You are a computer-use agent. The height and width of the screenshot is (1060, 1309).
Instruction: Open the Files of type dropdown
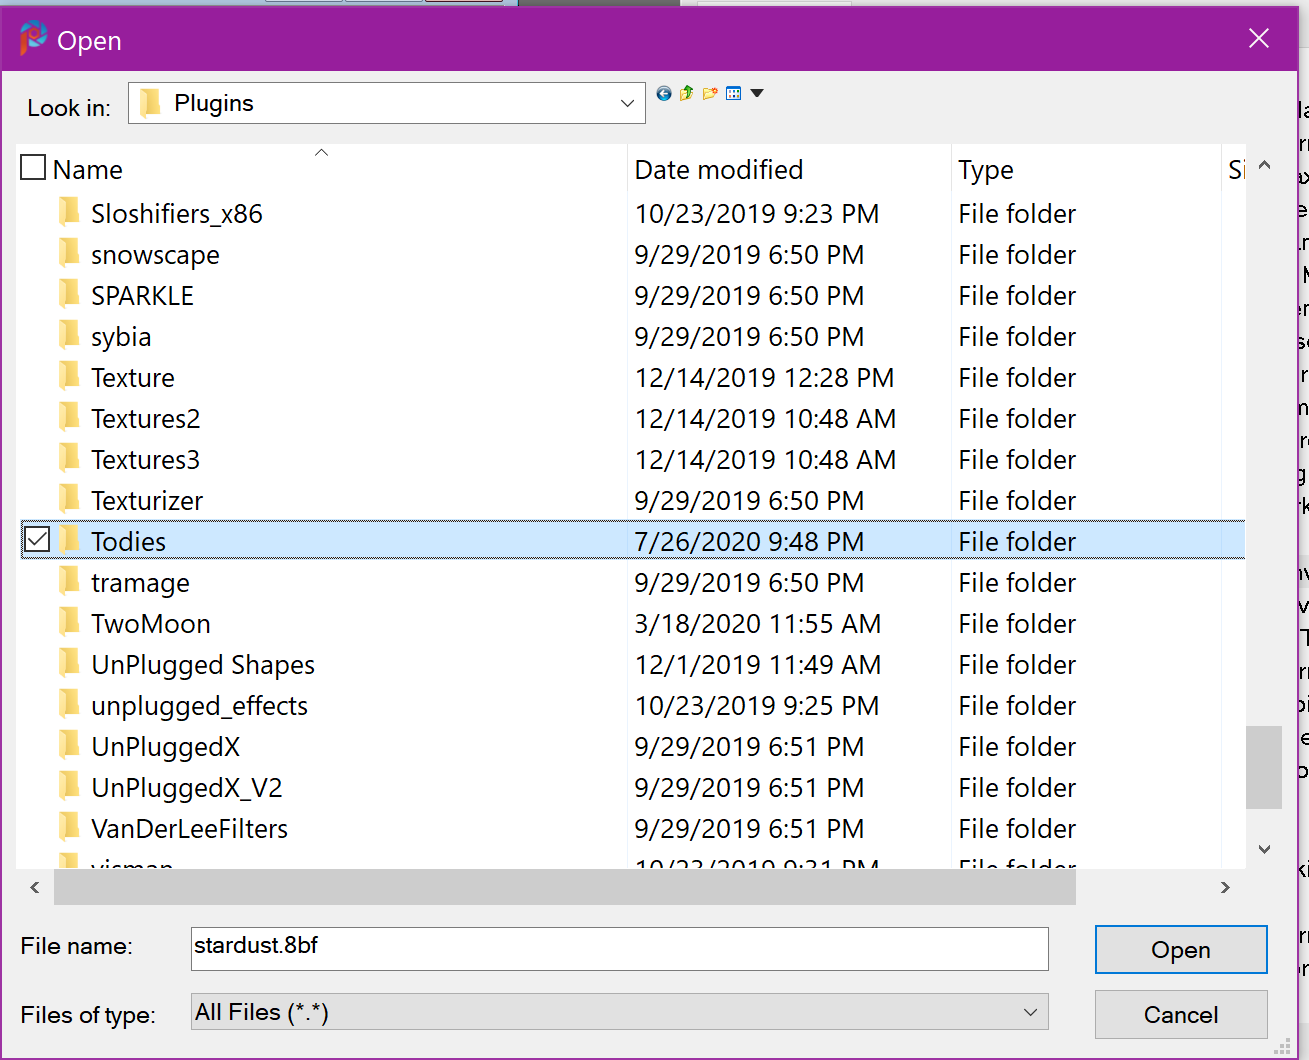[x=1030, y=1012]
